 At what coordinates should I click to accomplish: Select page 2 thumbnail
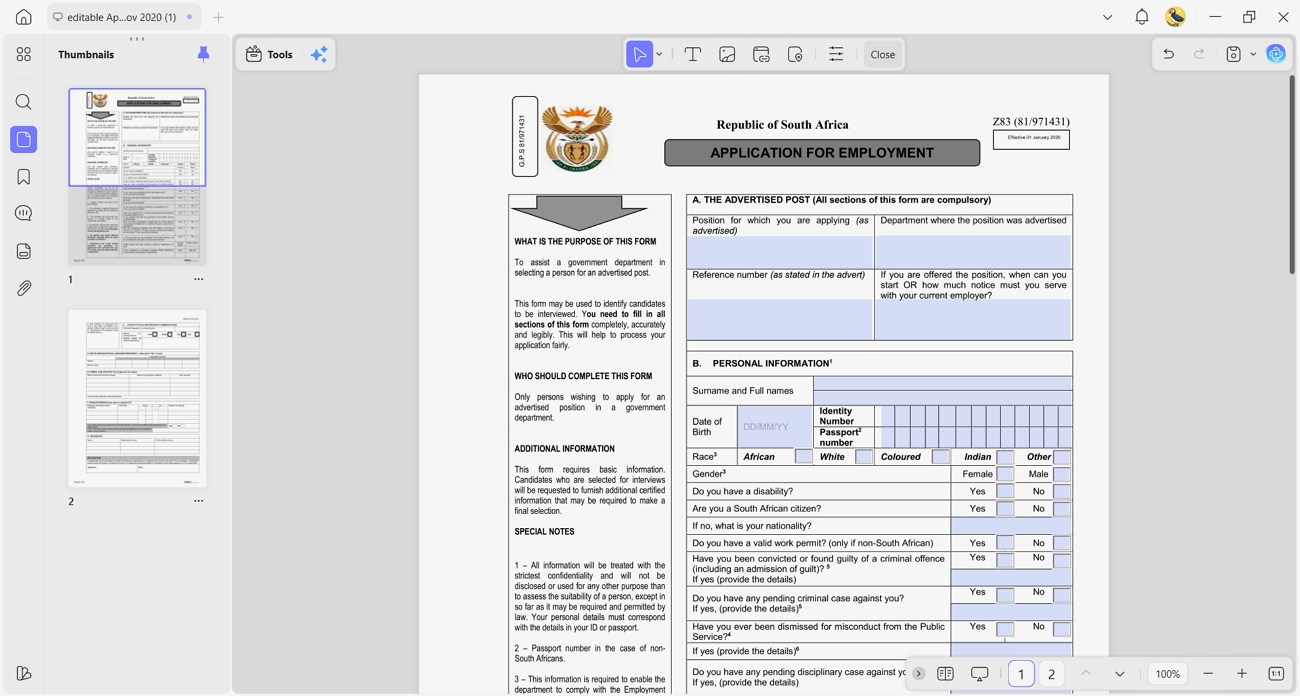[x=137, y=398]
